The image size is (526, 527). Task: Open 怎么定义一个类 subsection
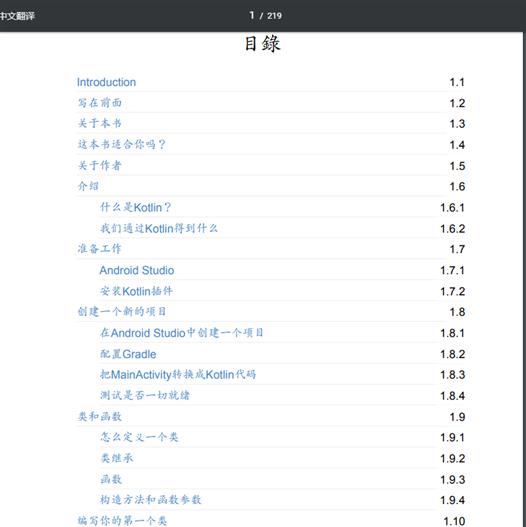(x=139, y=437)
